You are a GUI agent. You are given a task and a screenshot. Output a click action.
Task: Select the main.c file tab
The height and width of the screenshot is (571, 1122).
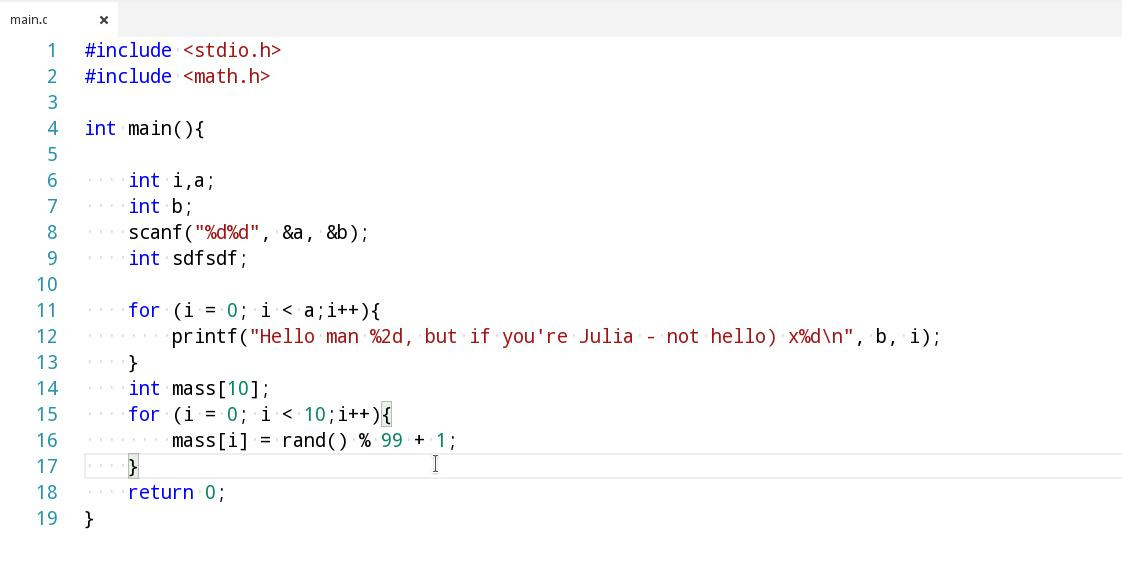coord(29,20)
